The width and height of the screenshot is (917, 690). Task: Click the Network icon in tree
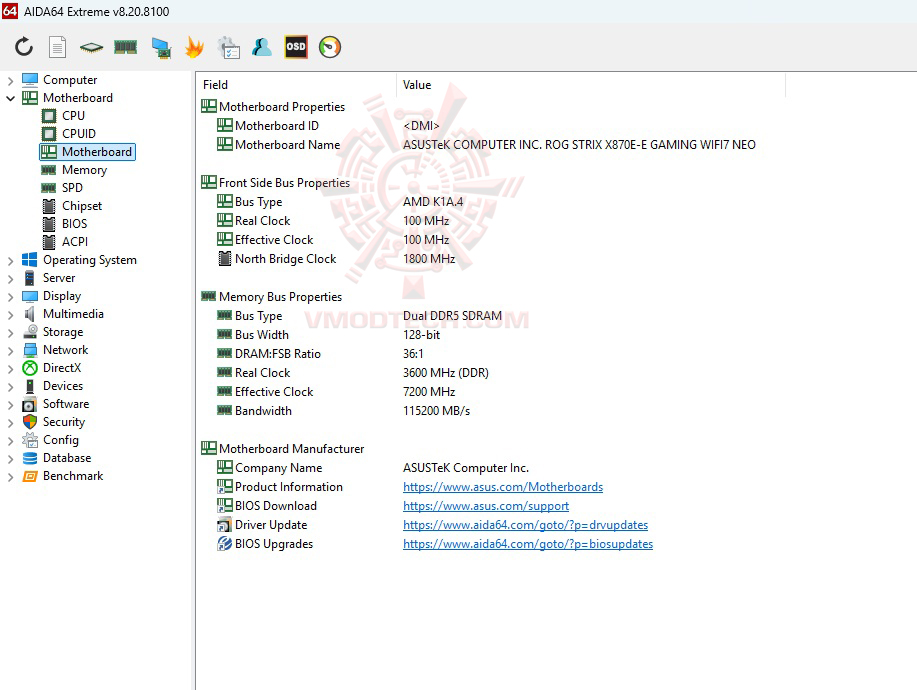[x=30, y=350]
